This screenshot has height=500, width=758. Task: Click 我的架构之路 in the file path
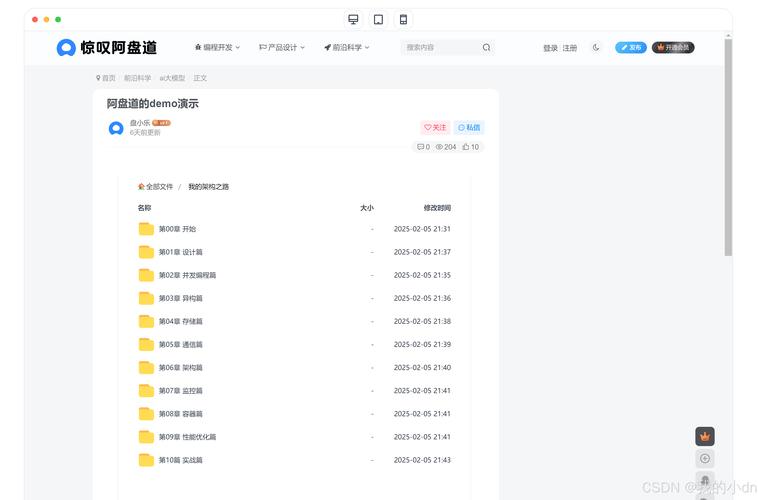click(x=208, y=187)
